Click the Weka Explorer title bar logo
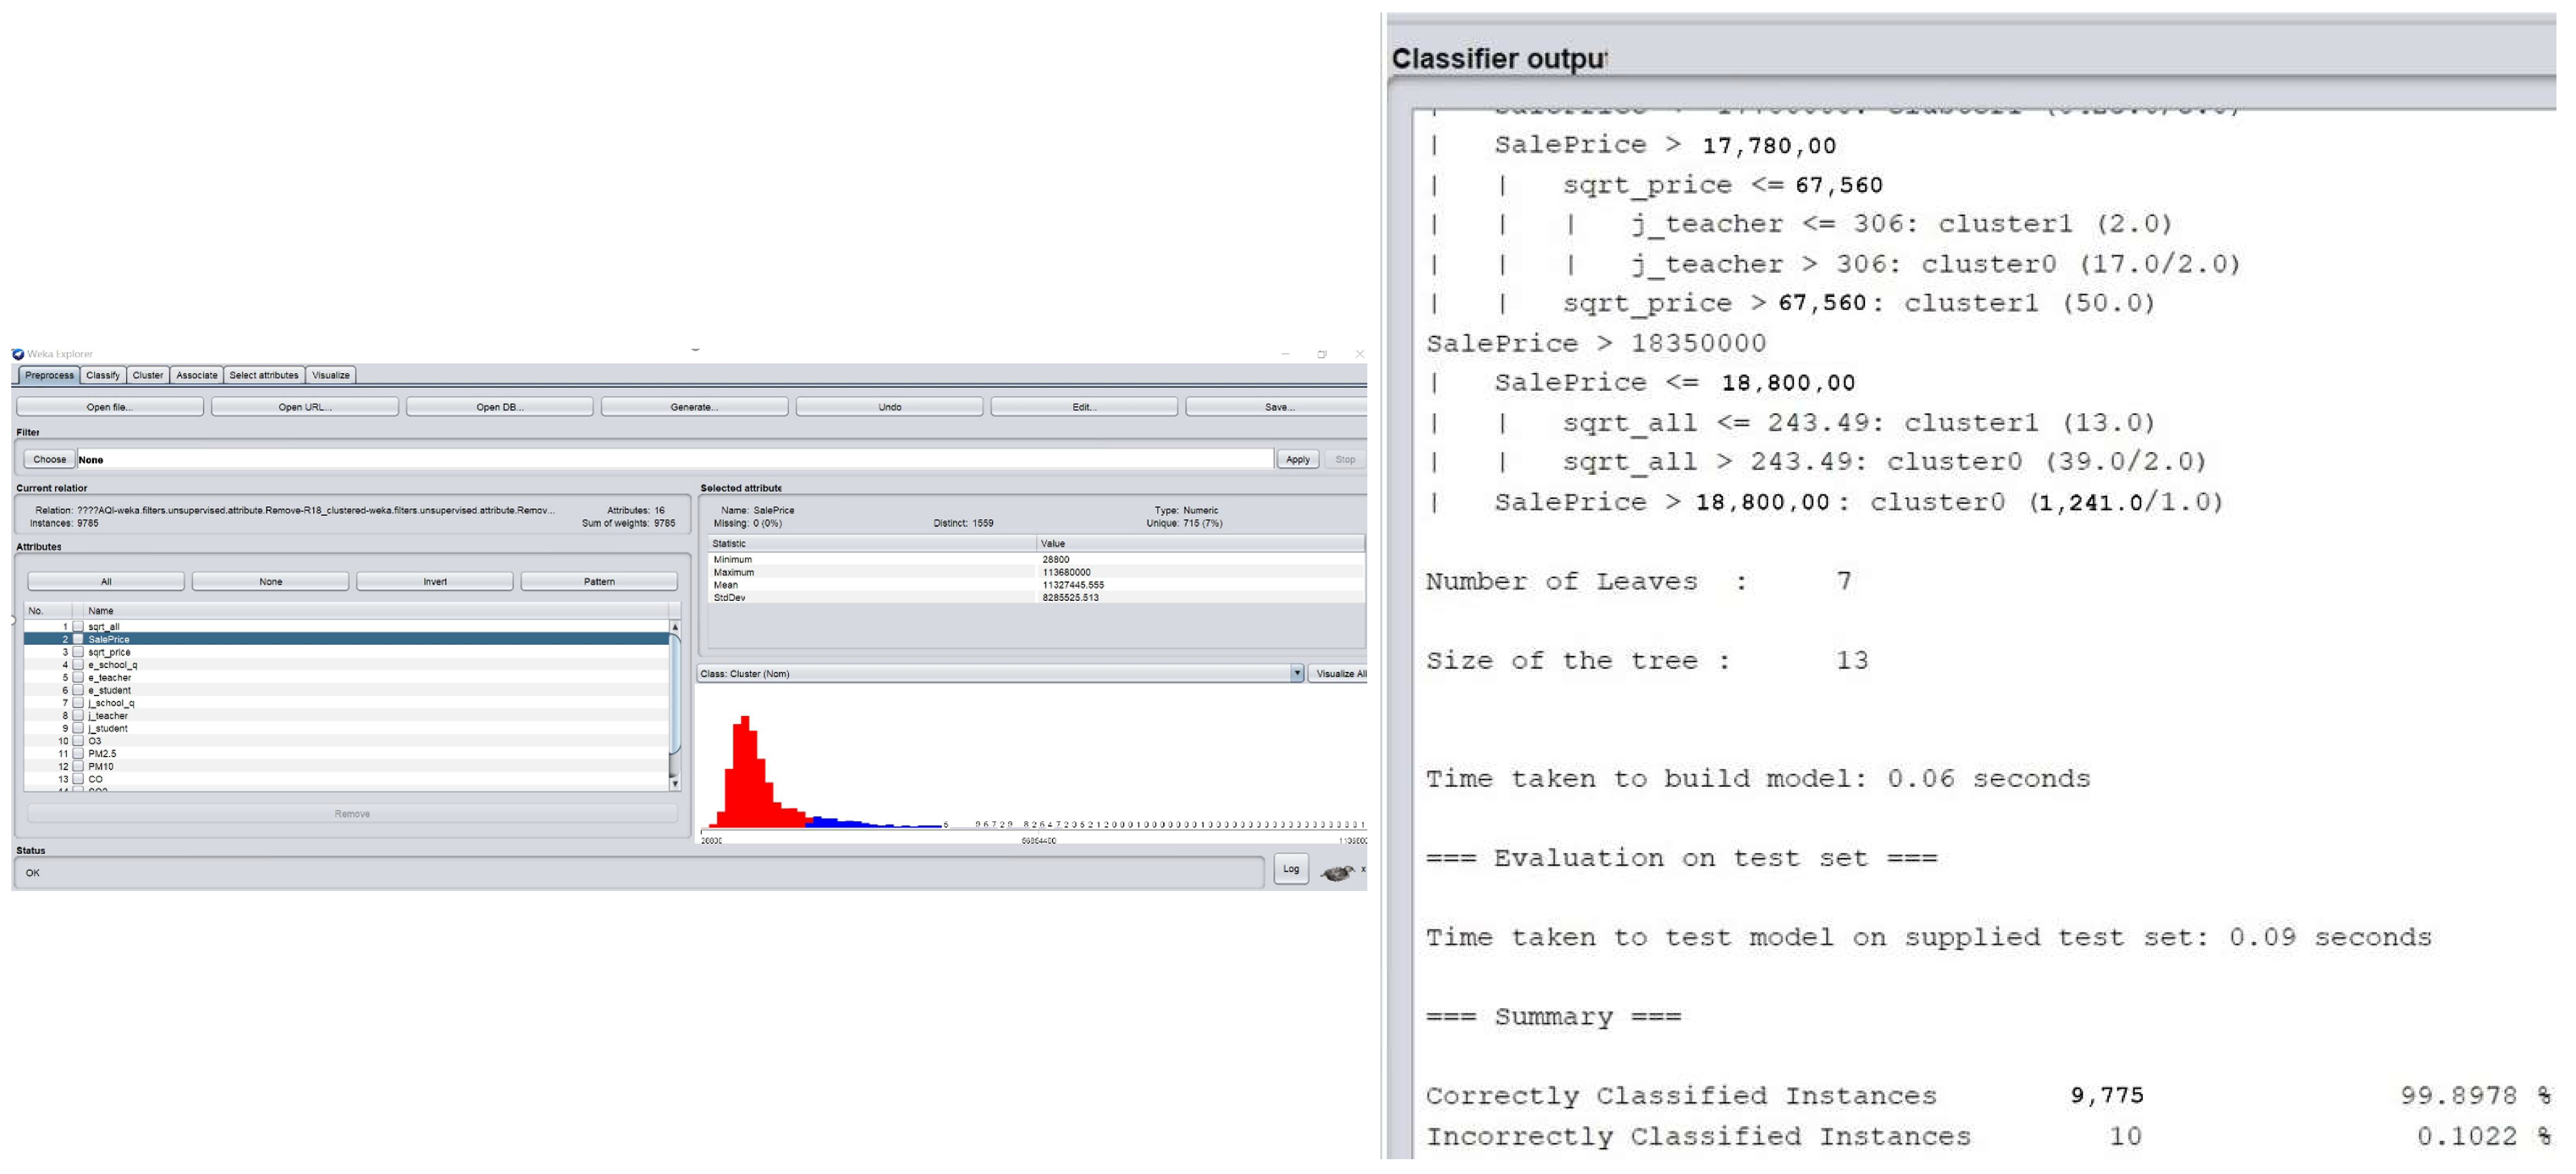The image size is (2576, 1174). 18,354
